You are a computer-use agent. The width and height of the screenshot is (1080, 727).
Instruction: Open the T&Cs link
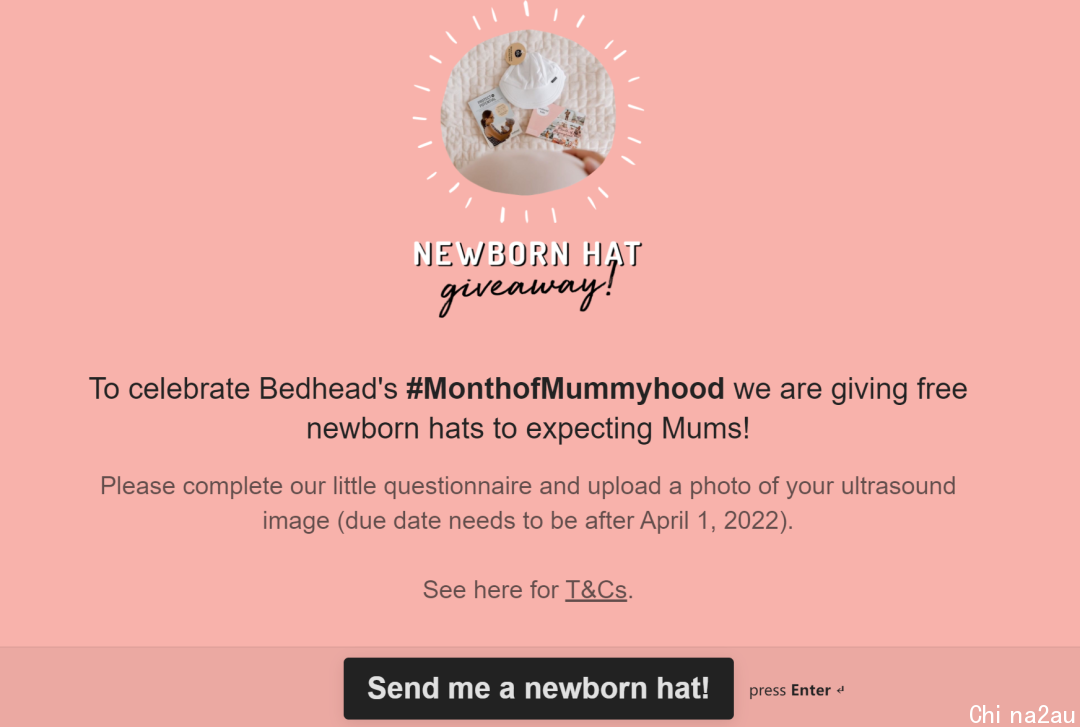[596, 590]
